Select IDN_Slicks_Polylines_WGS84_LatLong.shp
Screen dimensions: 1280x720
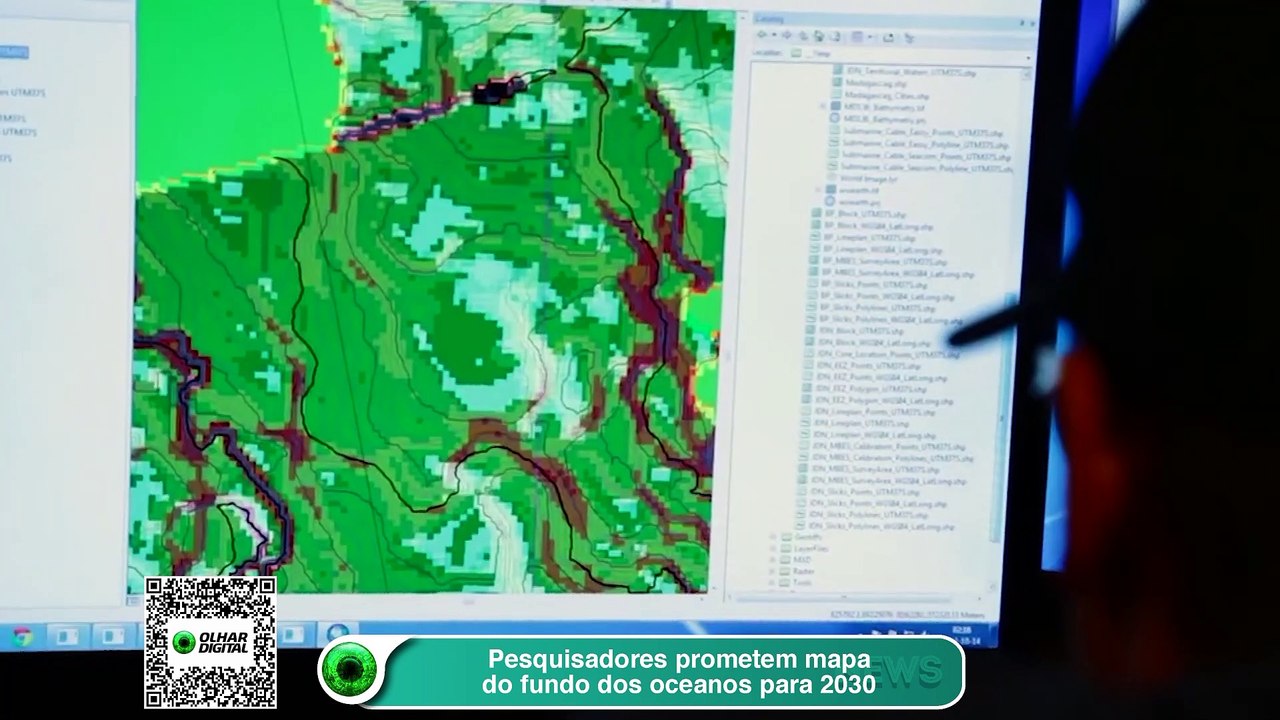882,525
